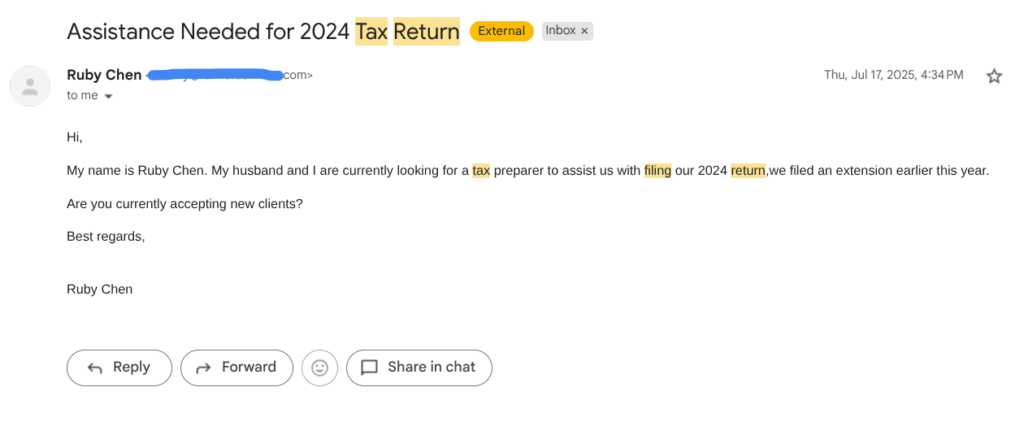Image resolution: width=1024 pixels, height=422 pixels.
Task: Click the sender's redacted email address
Action: point(230,75)
